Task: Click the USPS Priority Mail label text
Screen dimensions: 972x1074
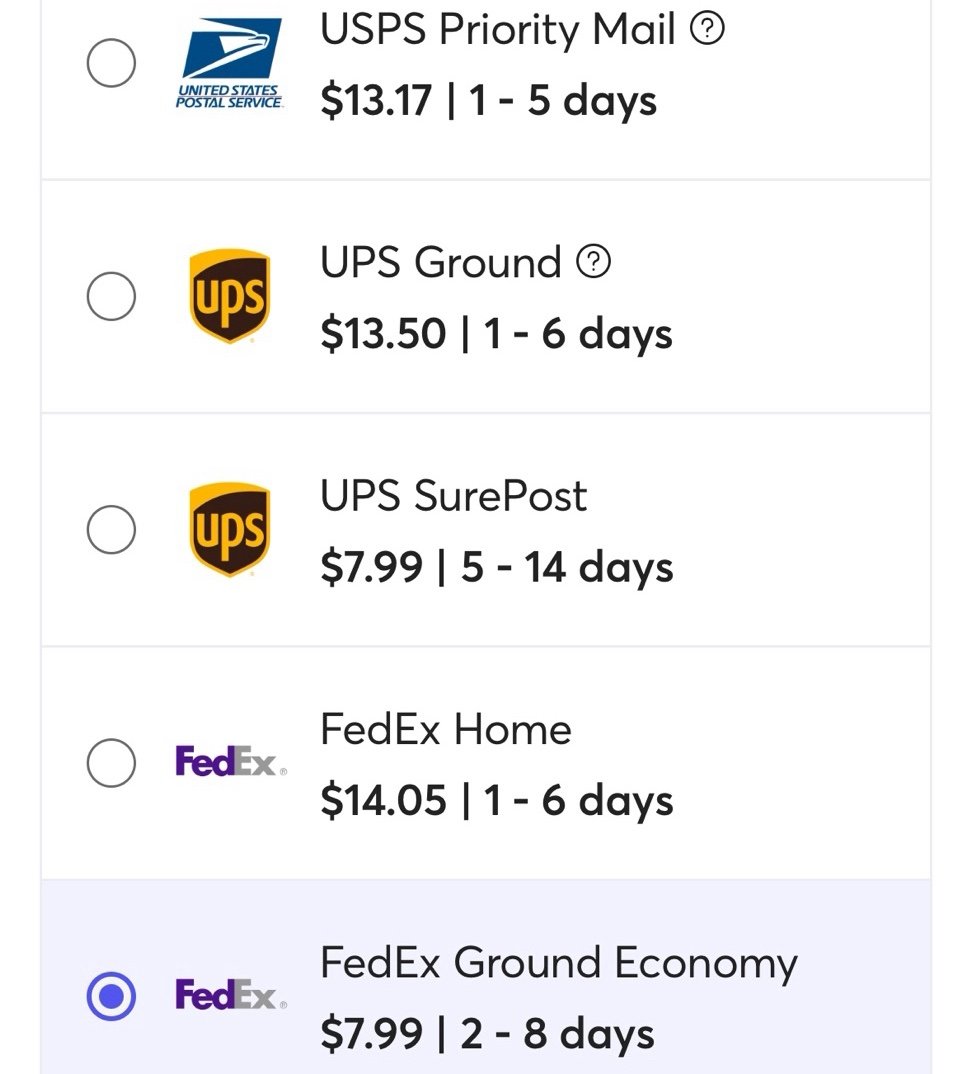Action: (498, 30)
